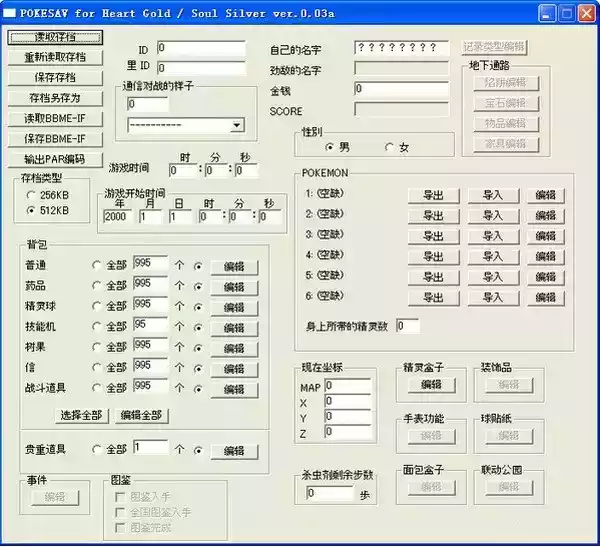Viewport: 600px width, 547px height.
Task: Focus the ID input field
Action: tap(201, 48)
